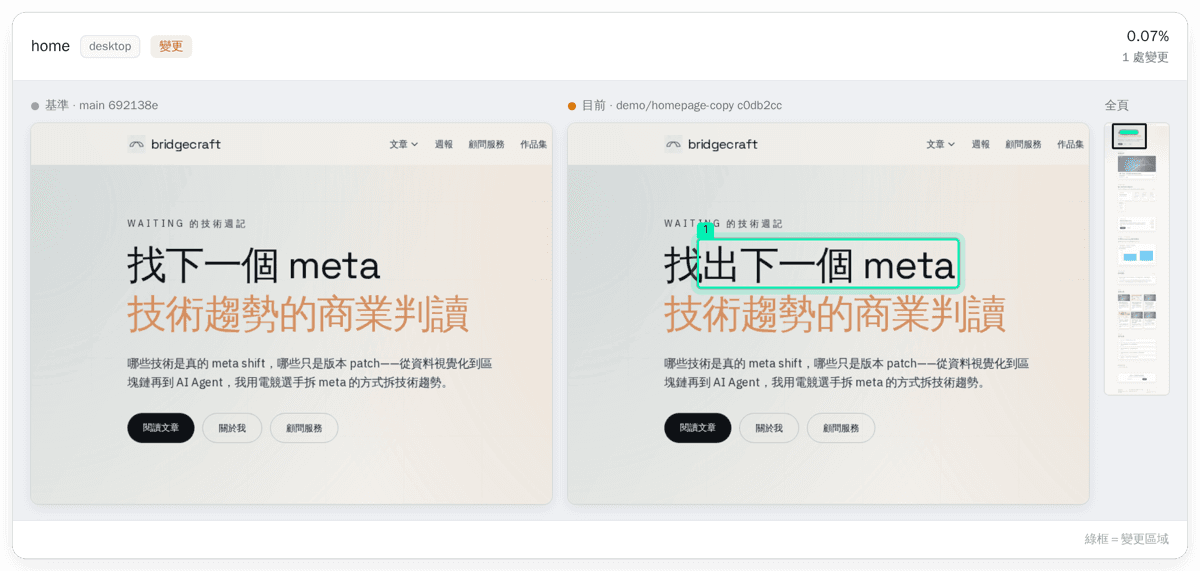This screenshot has width=1200, height=571.
Task: Open 文章 dropdown in baseline screenshot
Action: [x=404, y=144]
